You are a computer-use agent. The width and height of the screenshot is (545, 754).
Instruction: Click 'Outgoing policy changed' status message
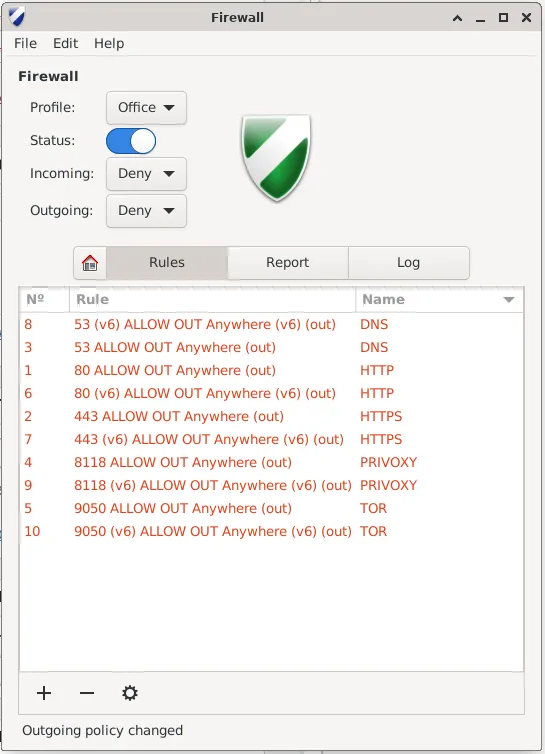coord(102,730)
